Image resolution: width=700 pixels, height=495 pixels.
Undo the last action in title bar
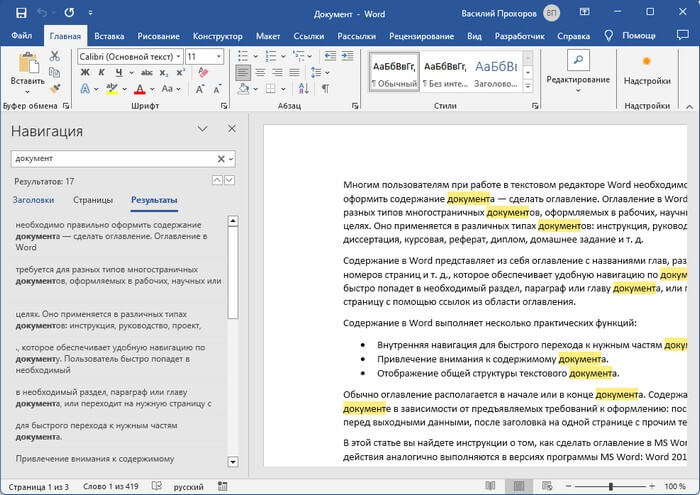tap(42, 13)
